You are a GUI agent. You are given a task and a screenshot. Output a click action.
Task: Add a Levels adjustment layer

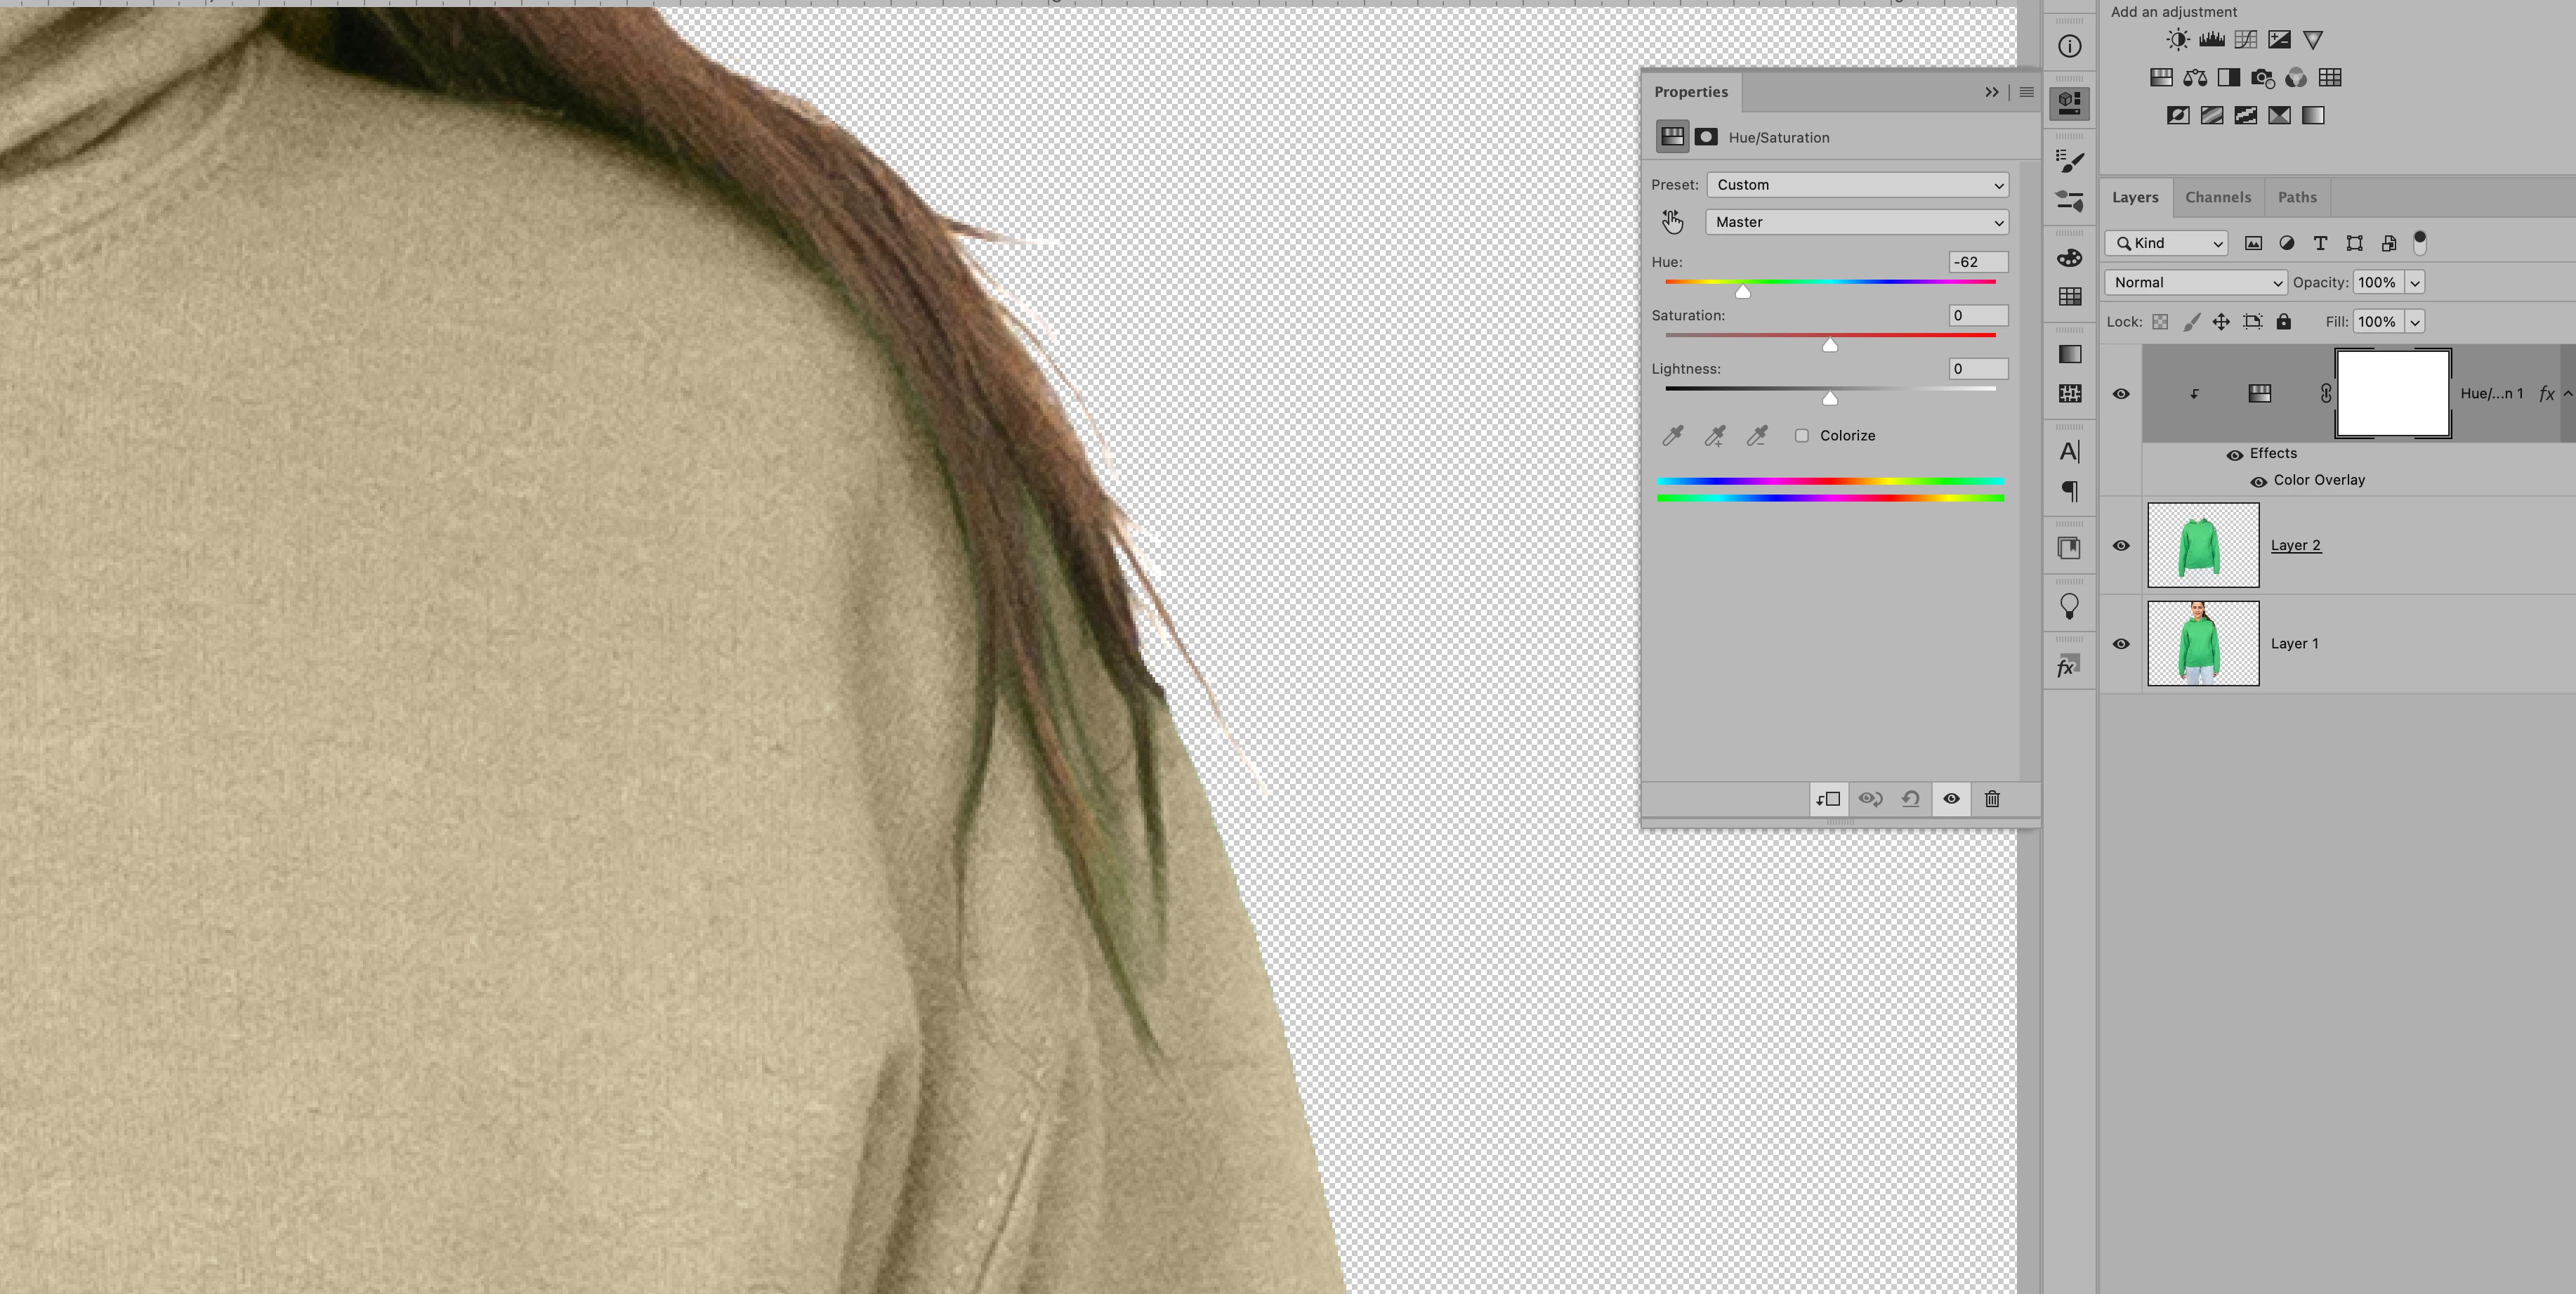tap(2211, 40)
